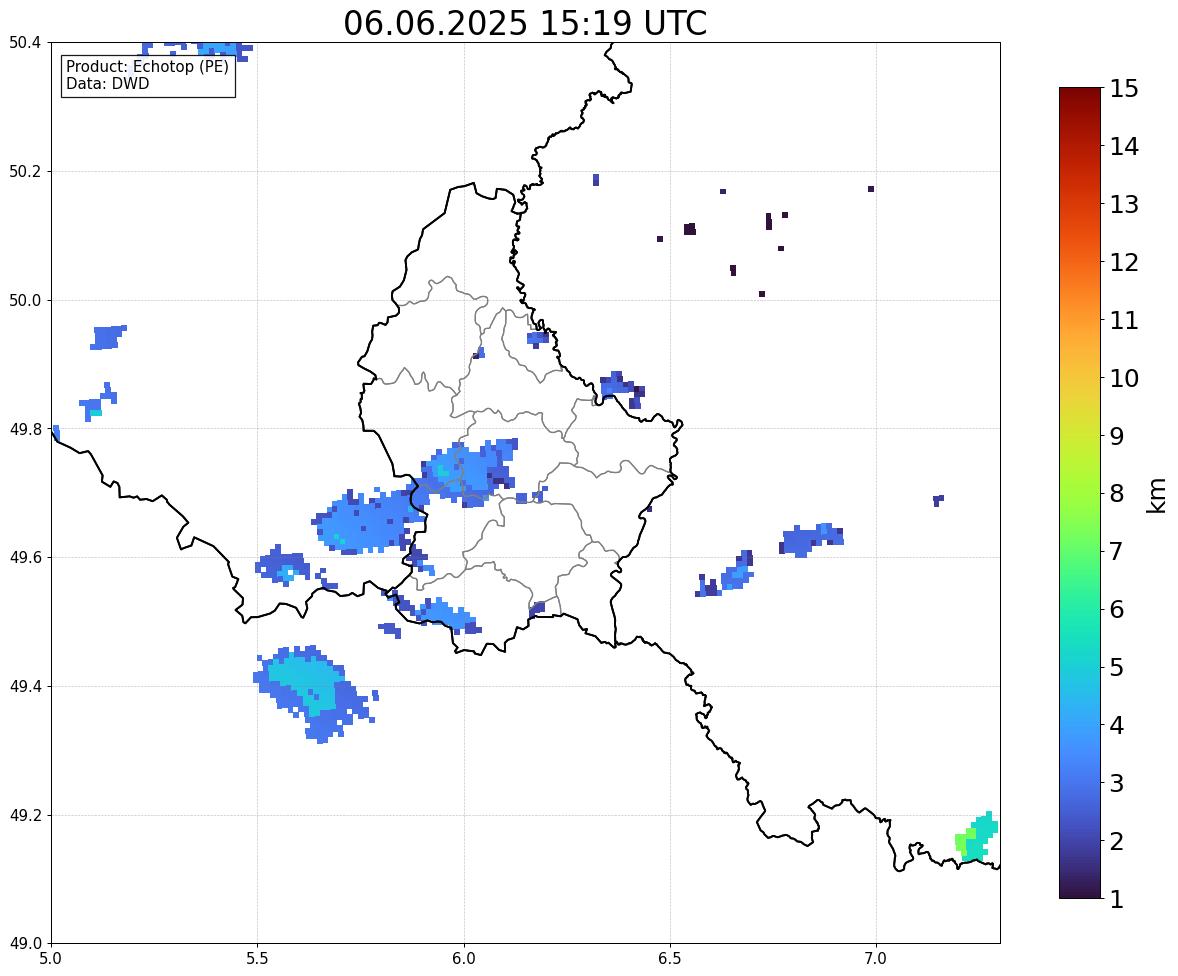Screen dimensions: 1178x976
Task: Click latitude axis label '49.0'
Action: click(25, 944)
